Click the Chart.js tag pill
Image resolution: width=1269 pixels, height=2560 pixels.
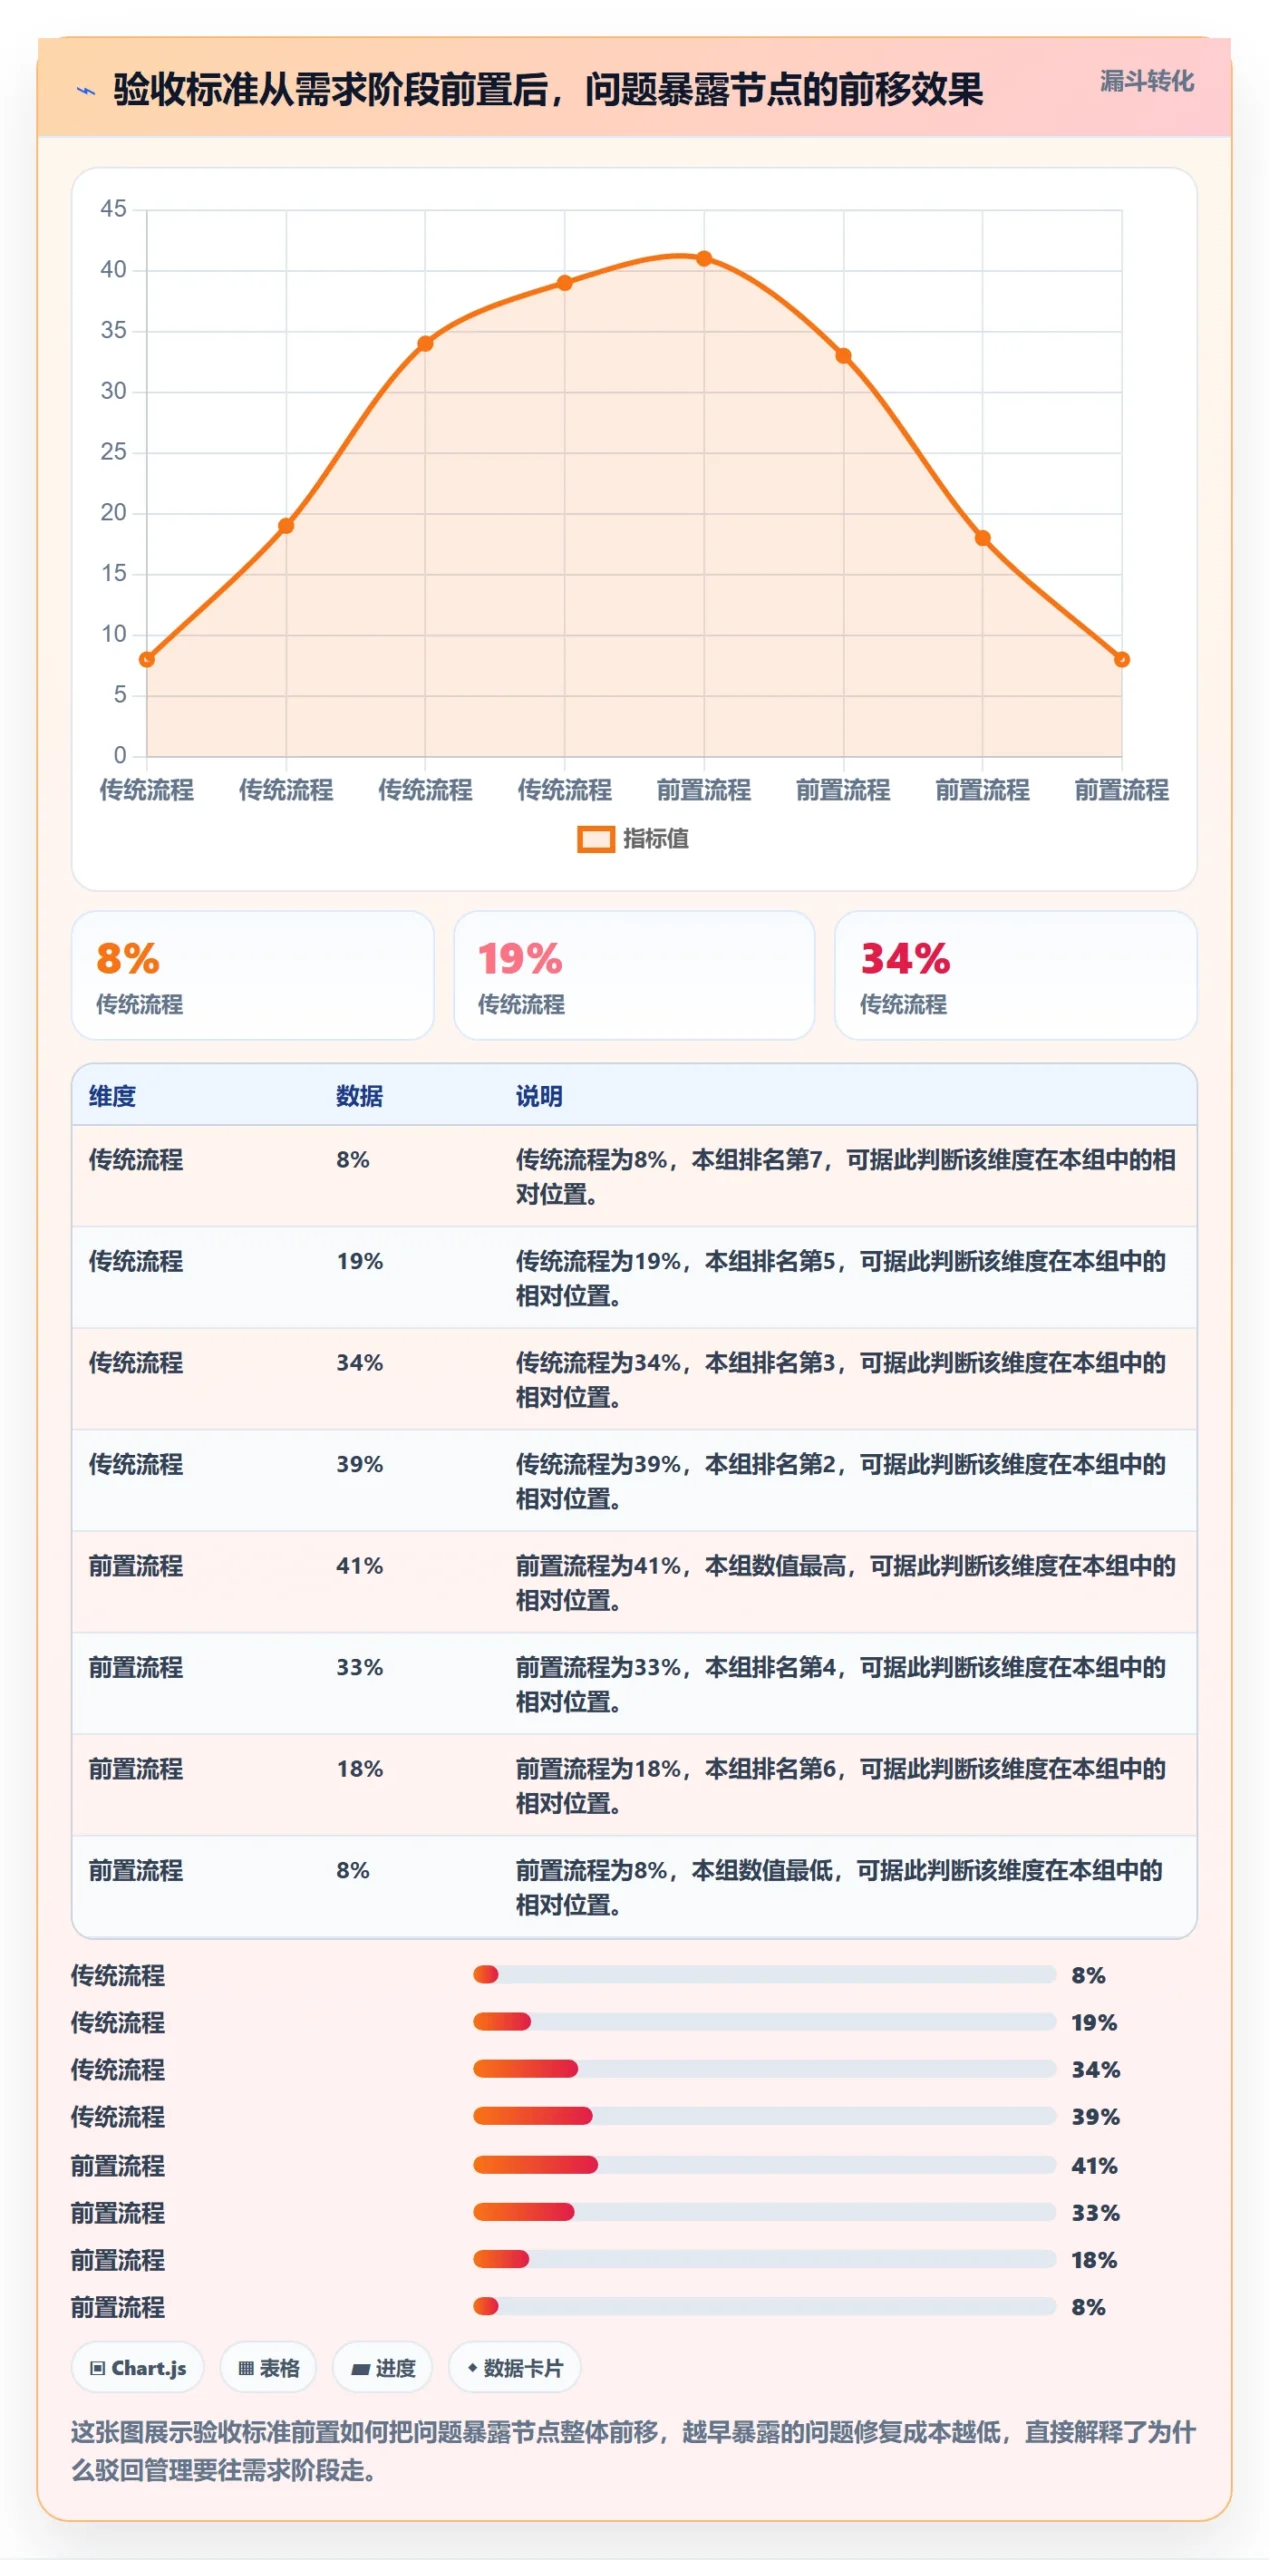pos(138,2368)
